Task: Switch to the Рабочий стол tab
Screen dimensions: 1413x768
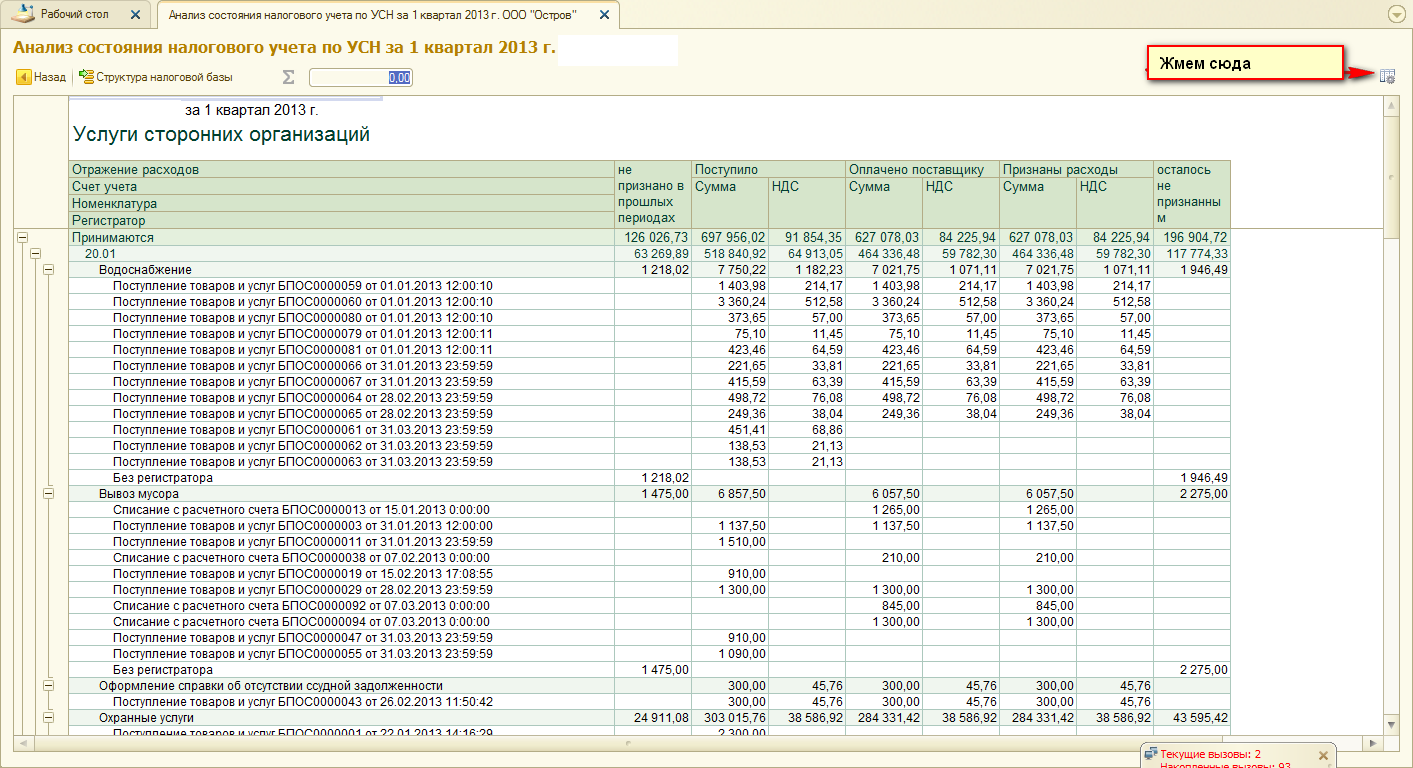Action: coord(76,15)
